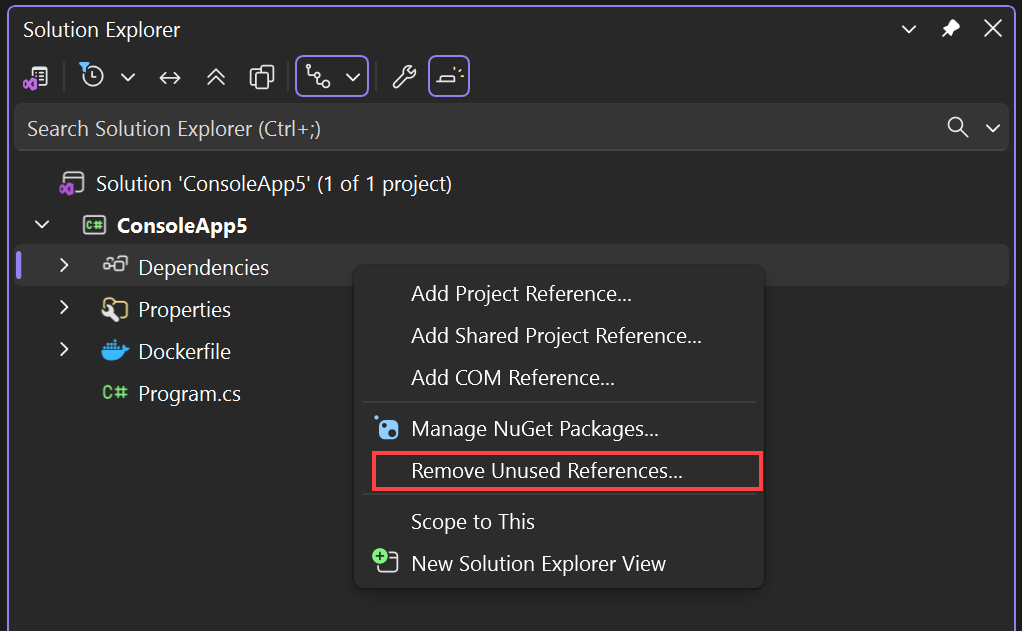Select the ConsoleApp5 project name

point(182,226)
